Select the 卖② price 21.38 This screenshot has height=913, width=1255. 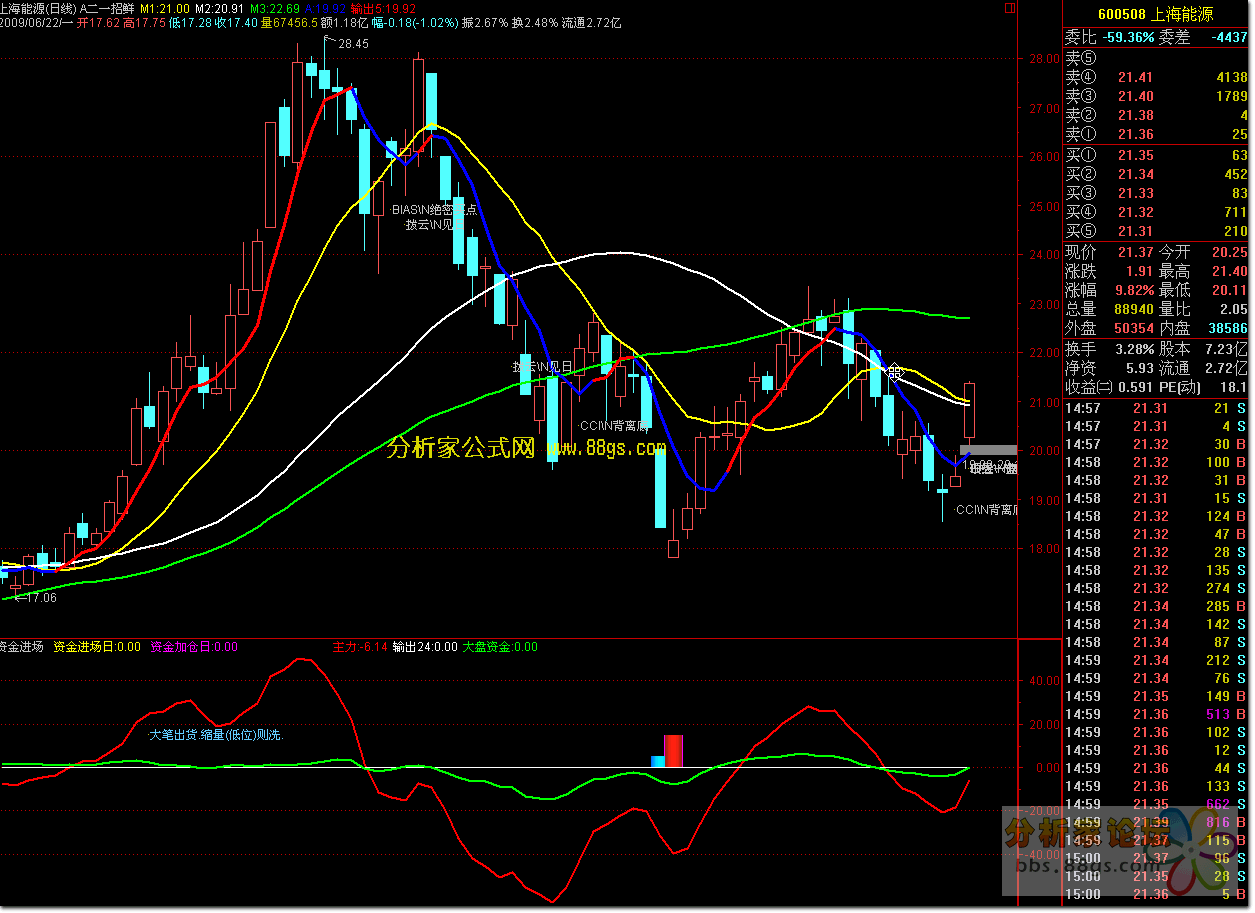point(1135,115)
